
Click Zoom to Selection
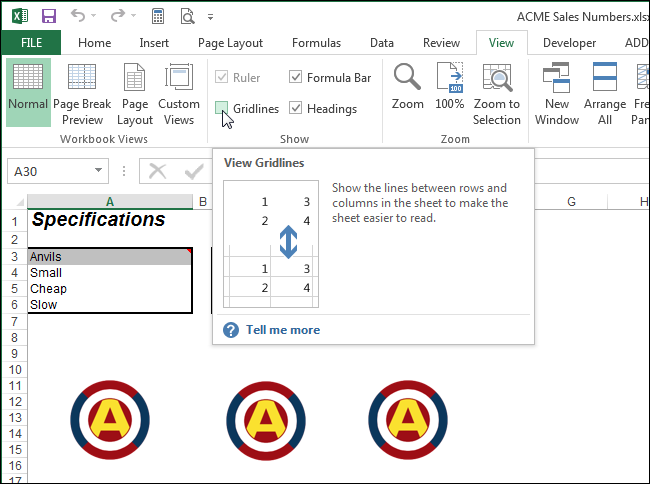[x=497, y=94]
